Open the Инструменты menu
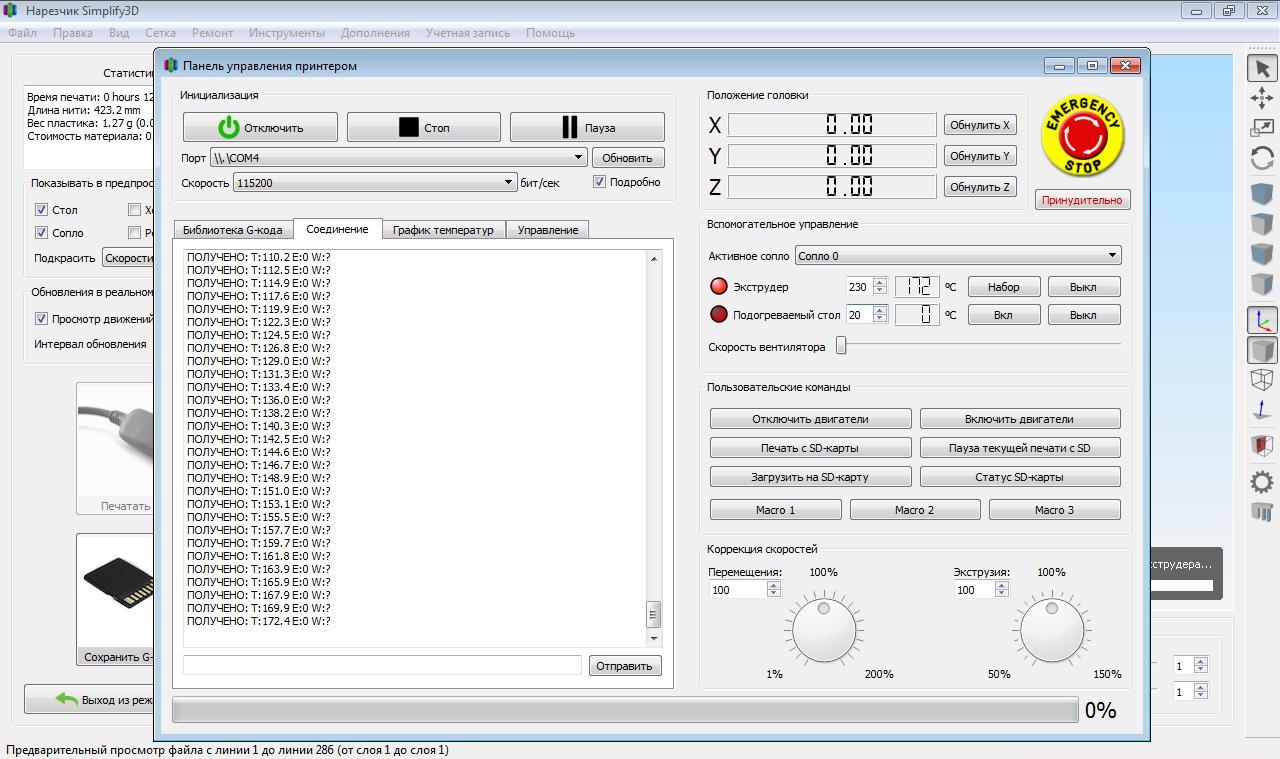This screenshot has height=759, width=1280. point(286,33)
